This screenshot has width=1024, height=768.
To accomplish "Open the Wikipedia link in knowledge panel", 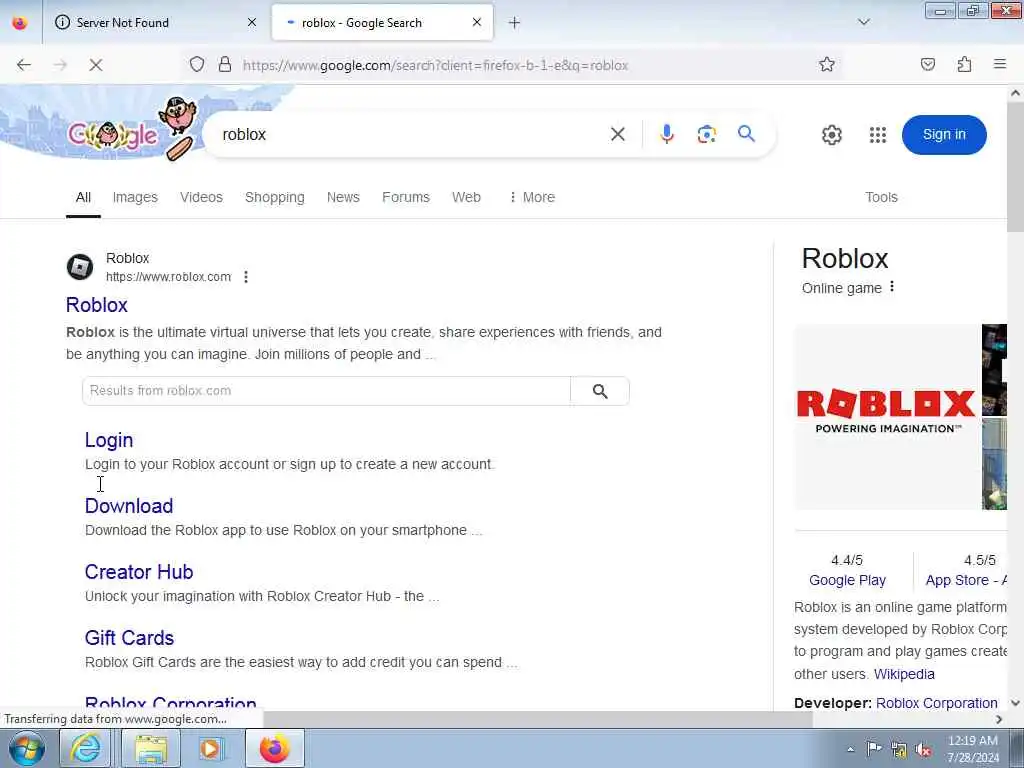I will 904,674.
